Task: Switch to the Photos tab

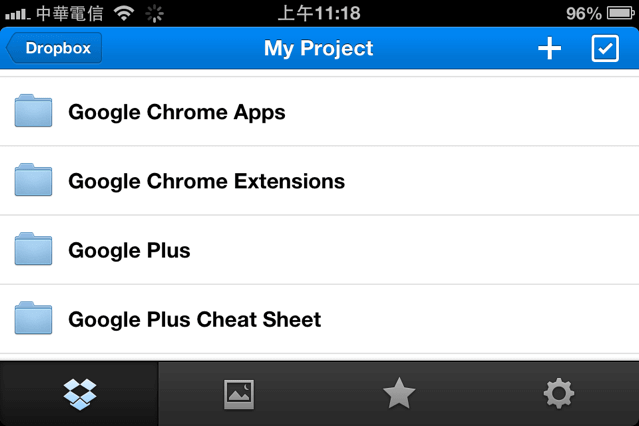Action: (239, 394)
